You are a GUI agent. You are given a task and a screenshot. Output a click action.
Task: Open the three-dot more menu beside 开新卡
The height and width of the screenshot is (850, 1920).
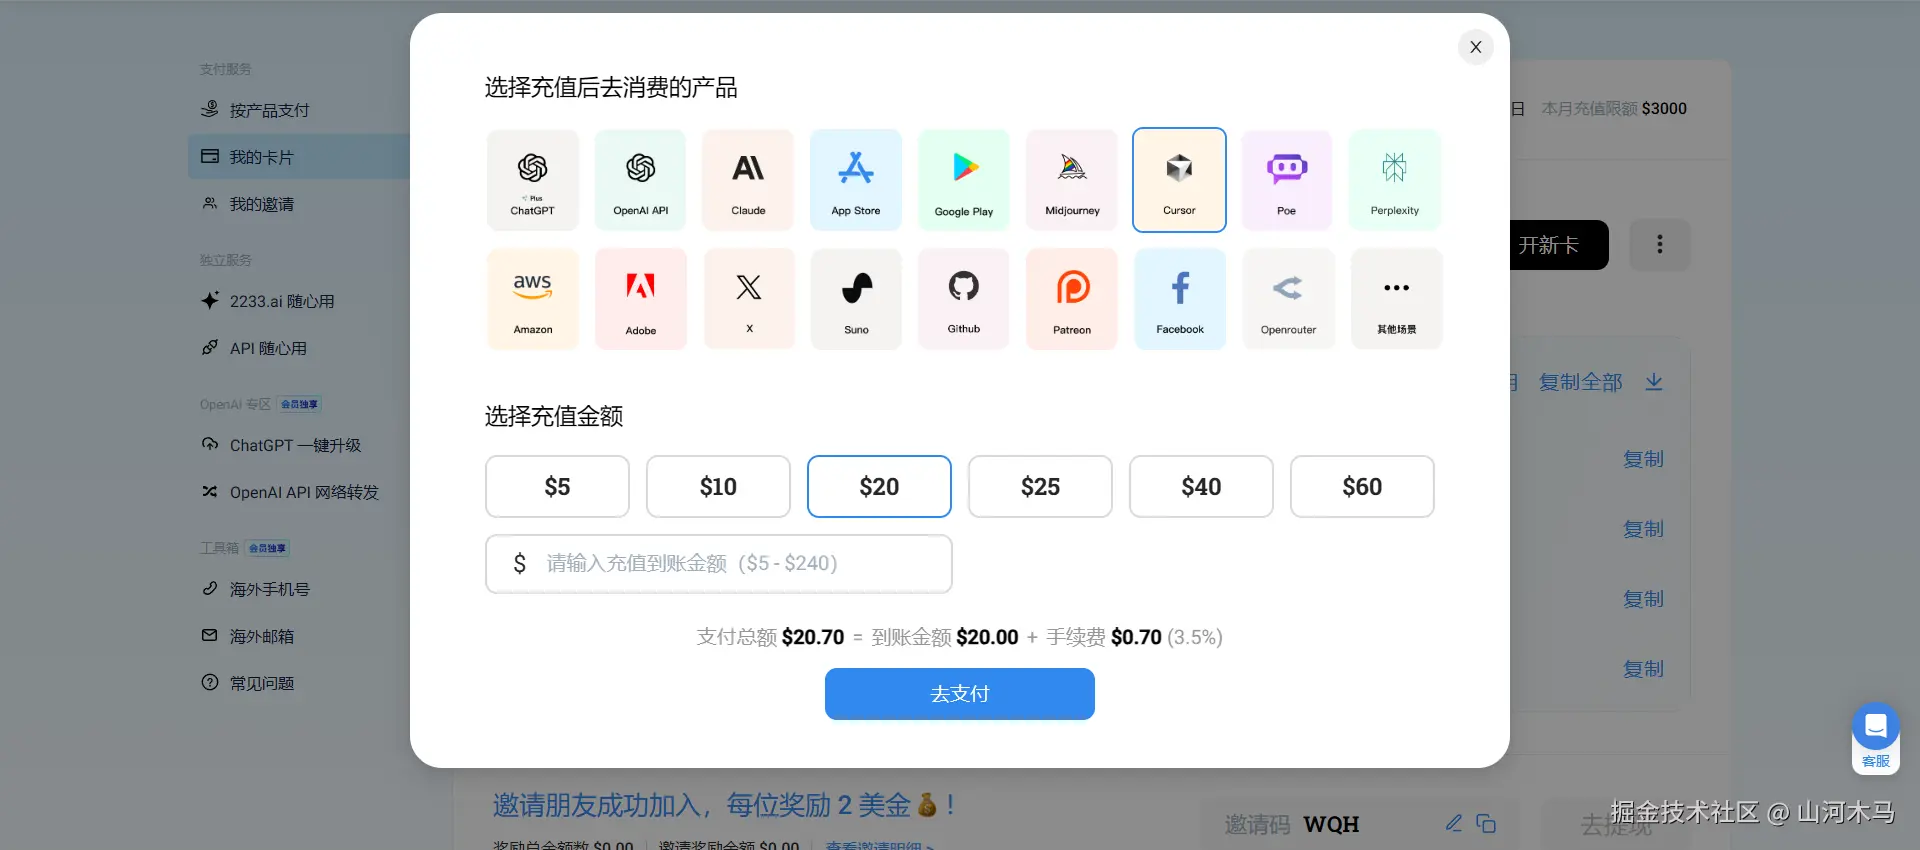(x=1660, y=245)
